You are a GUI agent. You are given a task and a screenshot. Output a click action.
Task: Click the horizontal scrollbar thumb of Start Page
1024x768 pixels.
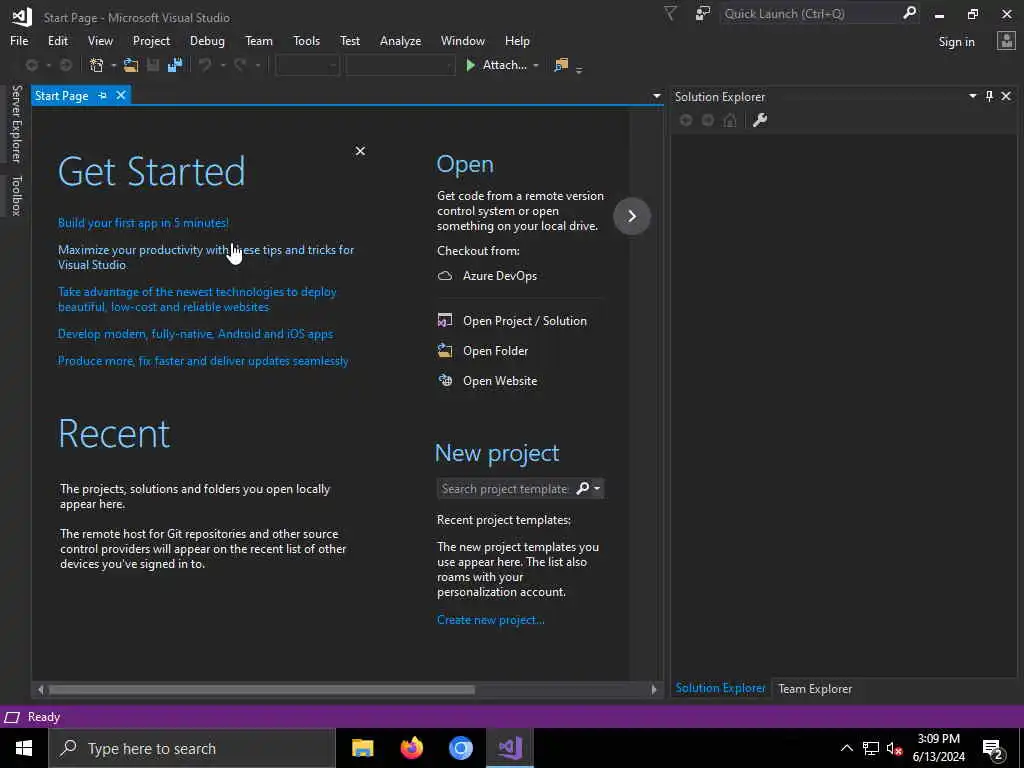point(262,690)
